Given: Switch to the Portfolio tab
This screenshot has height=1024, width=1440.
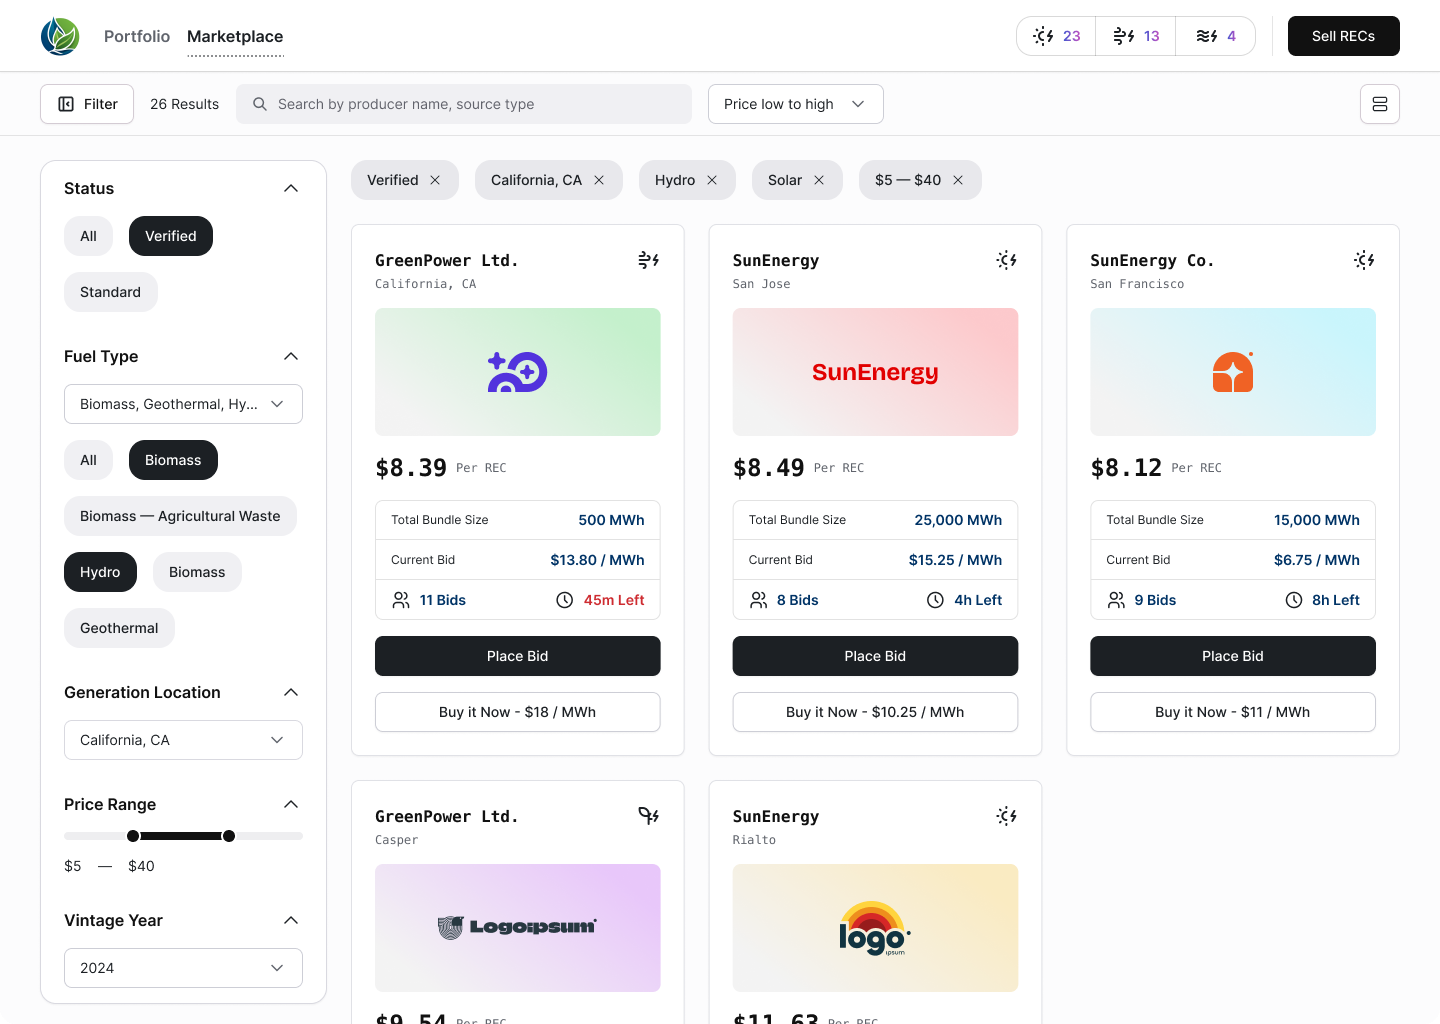Looking at the screenshot, I should 137,36.
